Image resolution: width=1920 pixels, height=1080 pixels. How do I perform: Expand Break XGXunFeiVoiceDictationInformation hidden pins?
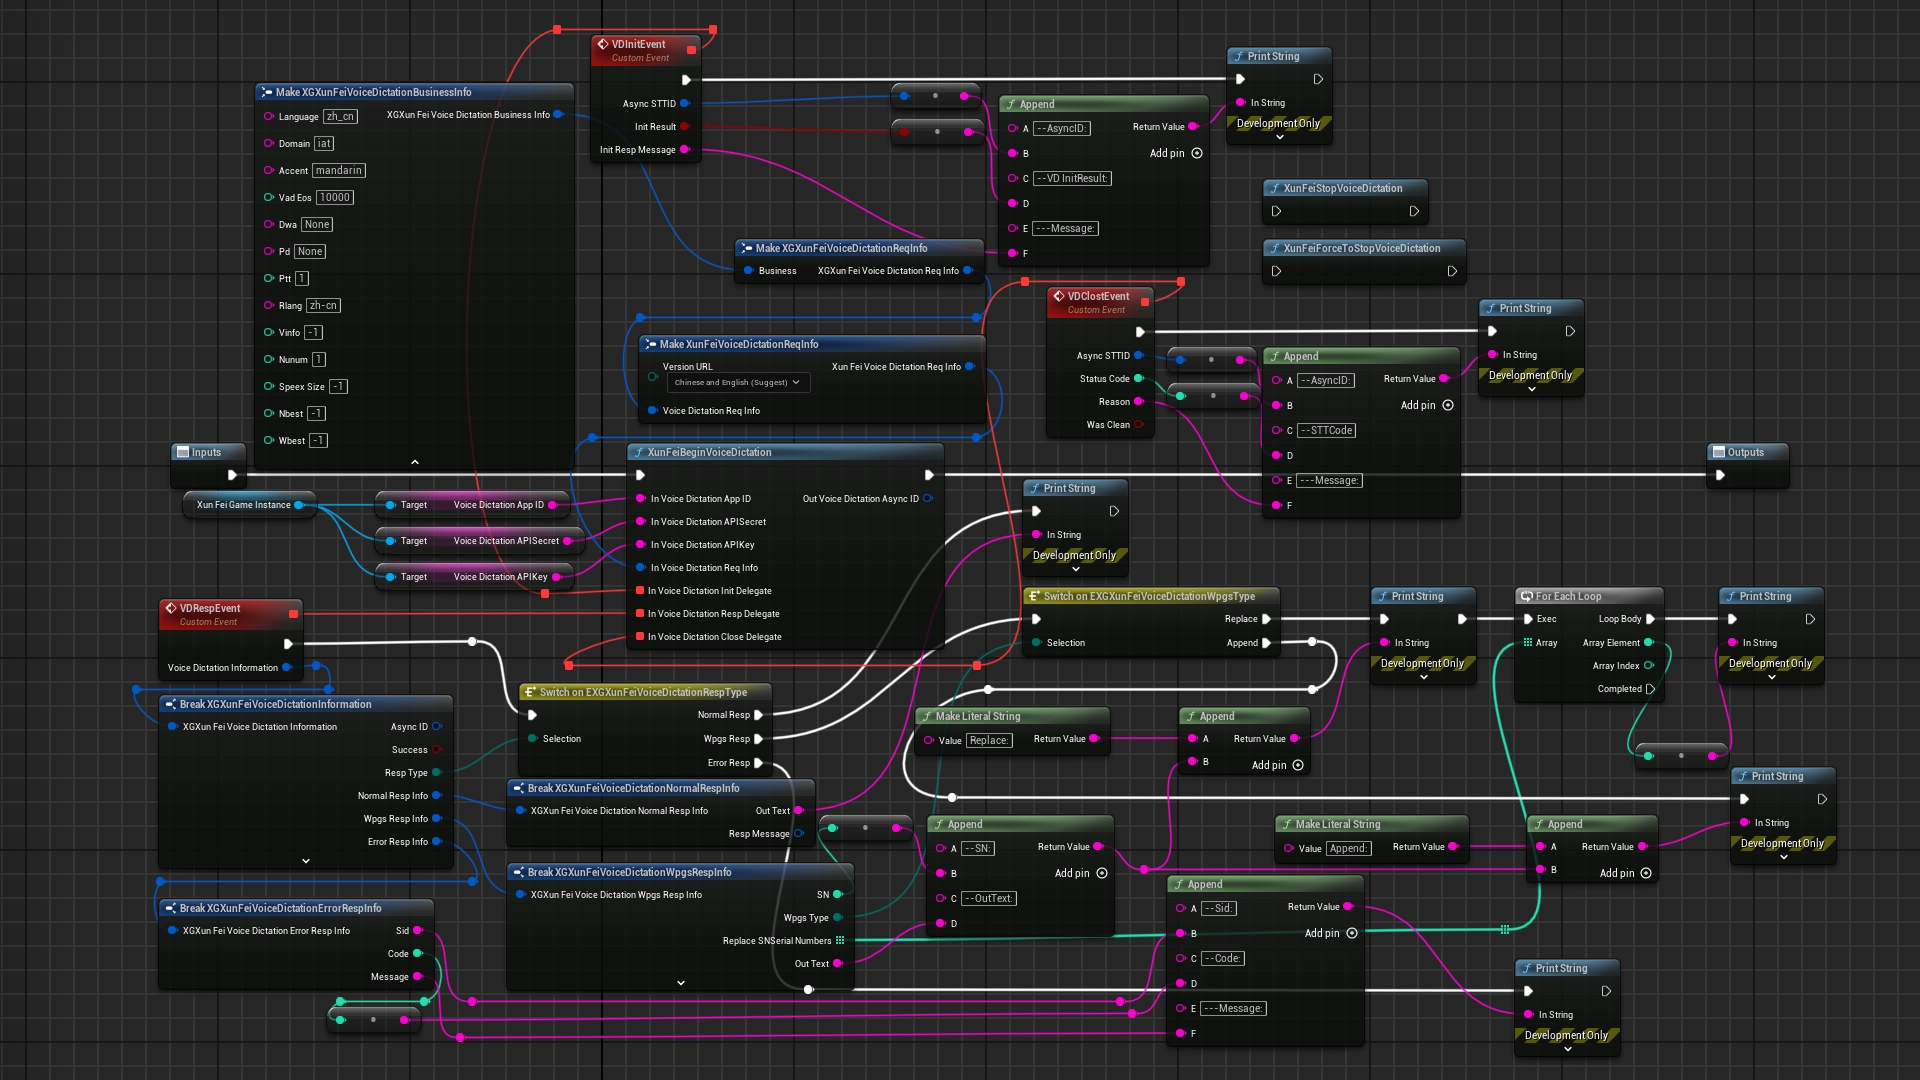[x=306, y=861]
